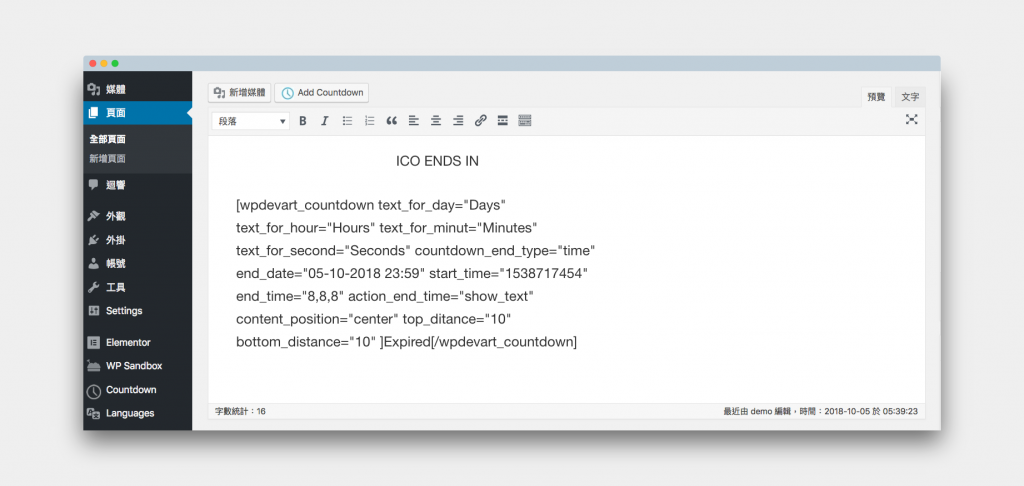The image size is (1024, 486).
Task: Switch to the 文字 text tab
Action: 910,97
